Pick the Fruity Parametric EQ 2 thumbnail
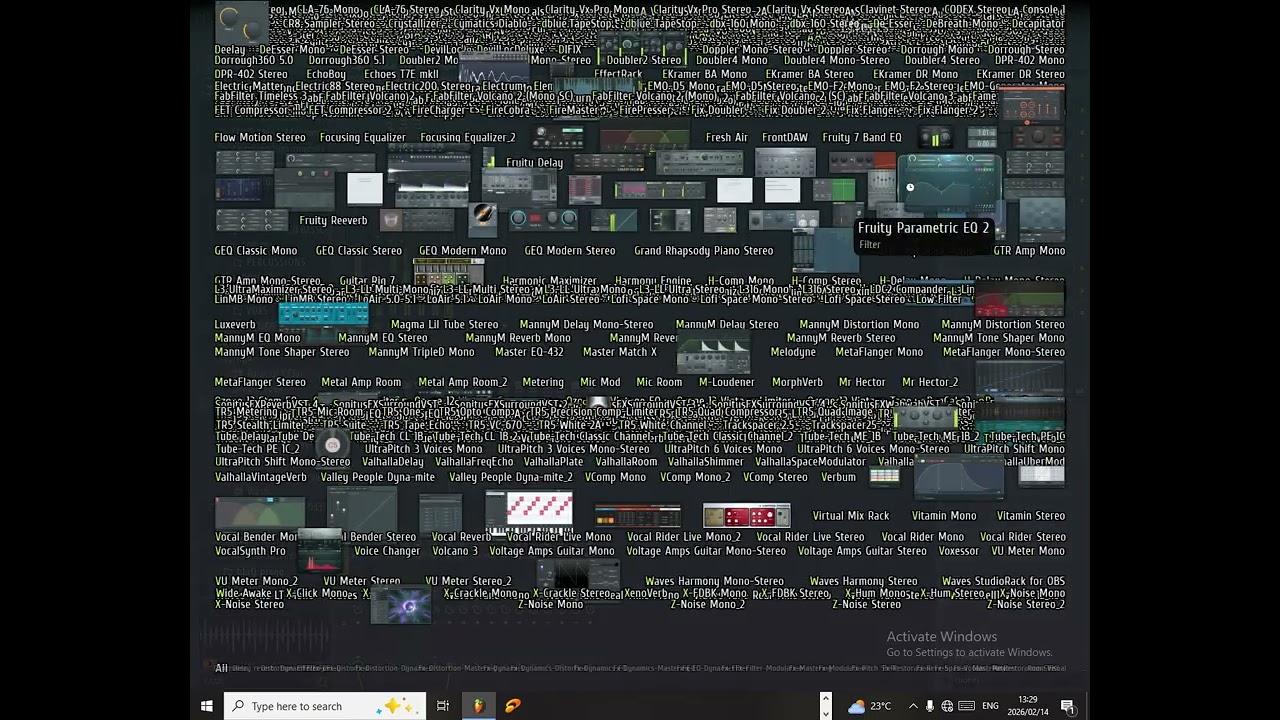 pos(950,186)
